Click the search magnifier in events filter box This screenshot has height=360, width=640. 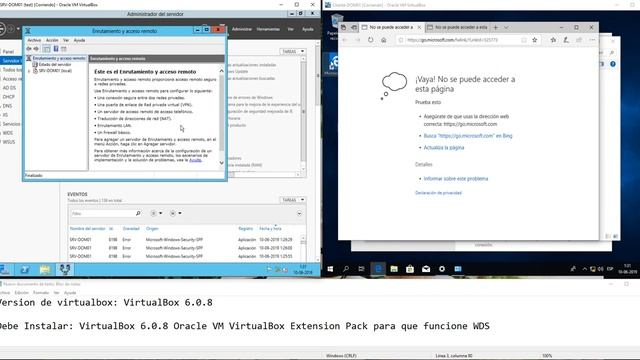pos(138,213)
